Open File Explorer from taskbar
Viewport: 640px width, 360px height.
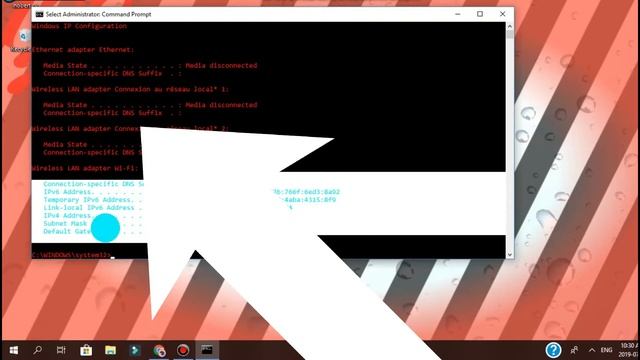point(110,350)
